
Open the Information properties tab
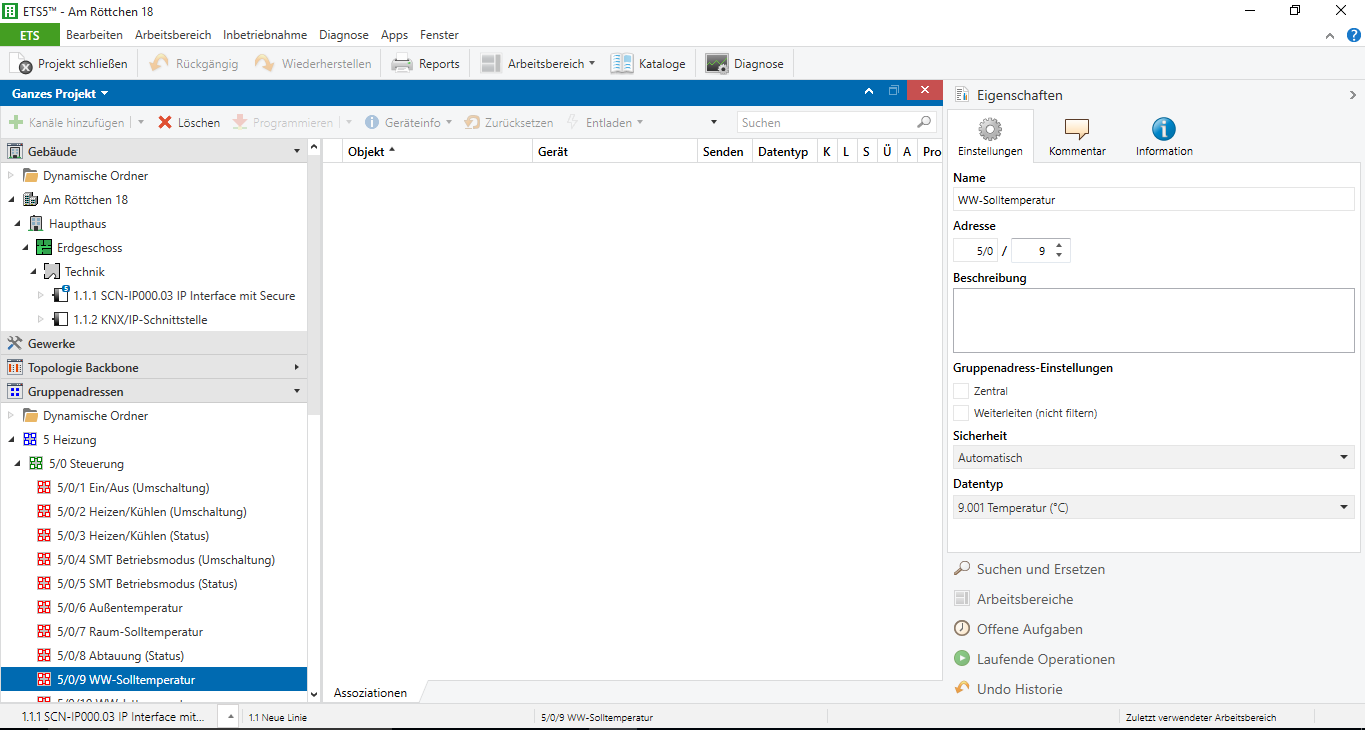click(1164, 137)
